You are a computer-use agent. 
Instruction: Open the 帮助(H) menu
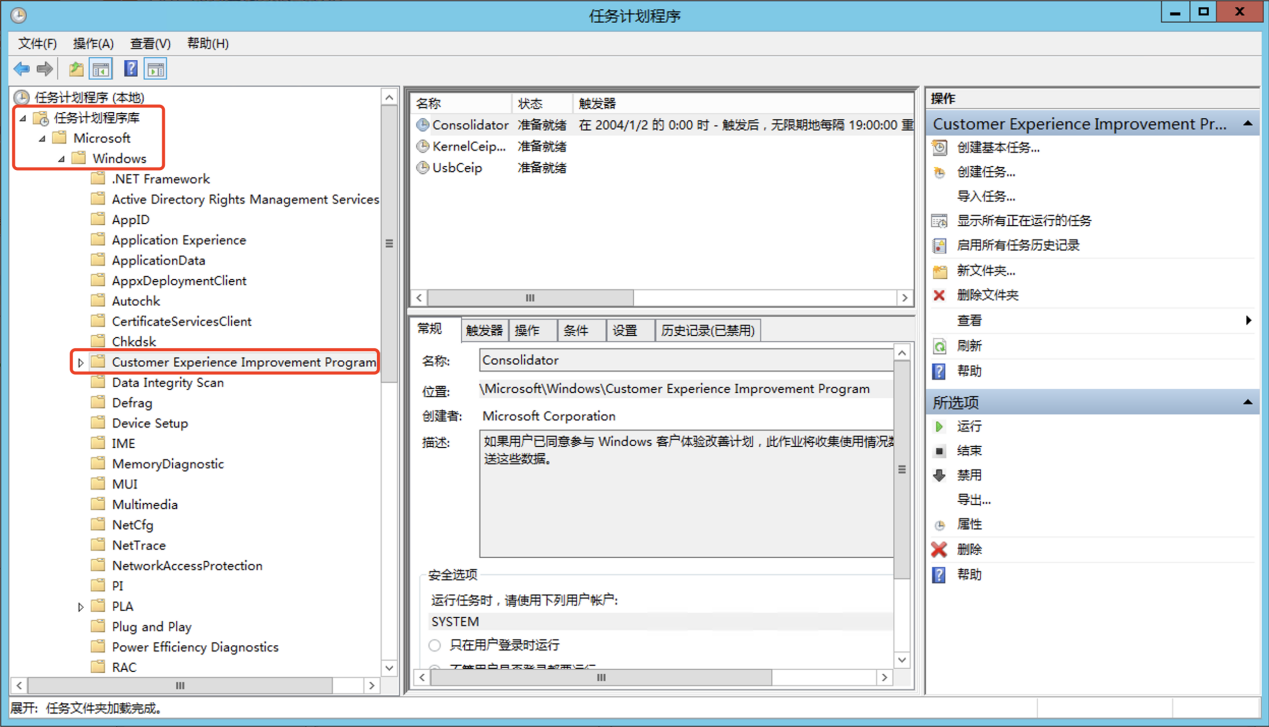208,43
